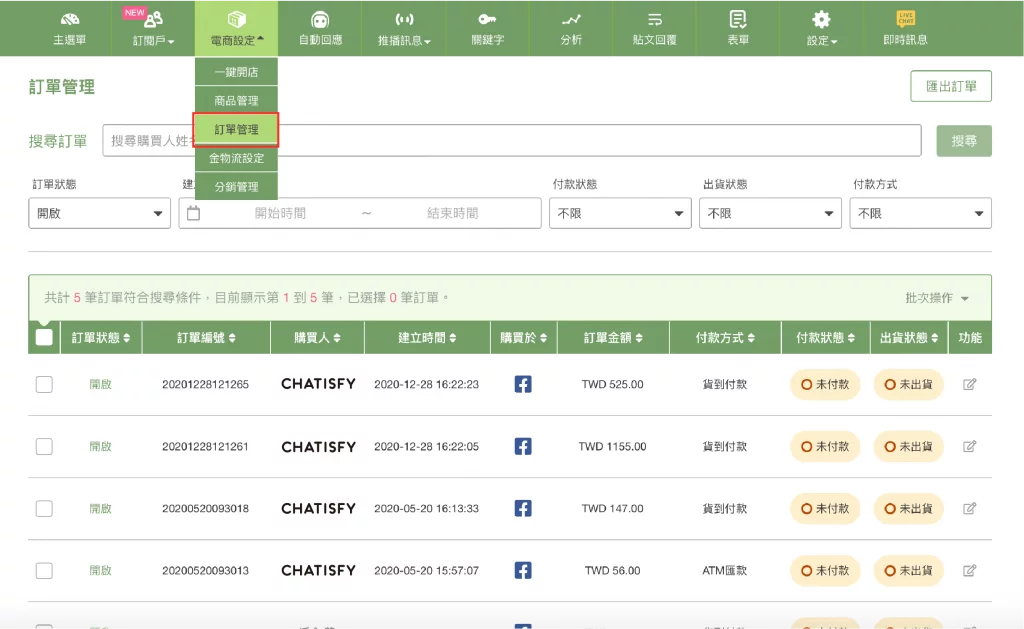Click amount TWD 525.00
The height and width of the screenshot is (629, 1024).
point(613,384)
